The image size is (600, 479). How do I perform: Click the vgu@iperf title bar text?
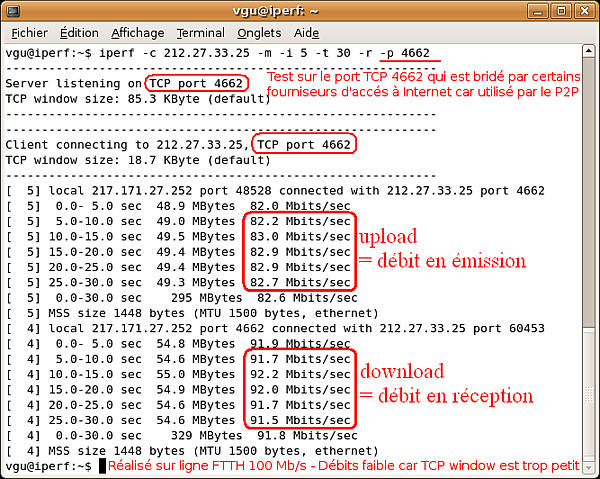276,11
